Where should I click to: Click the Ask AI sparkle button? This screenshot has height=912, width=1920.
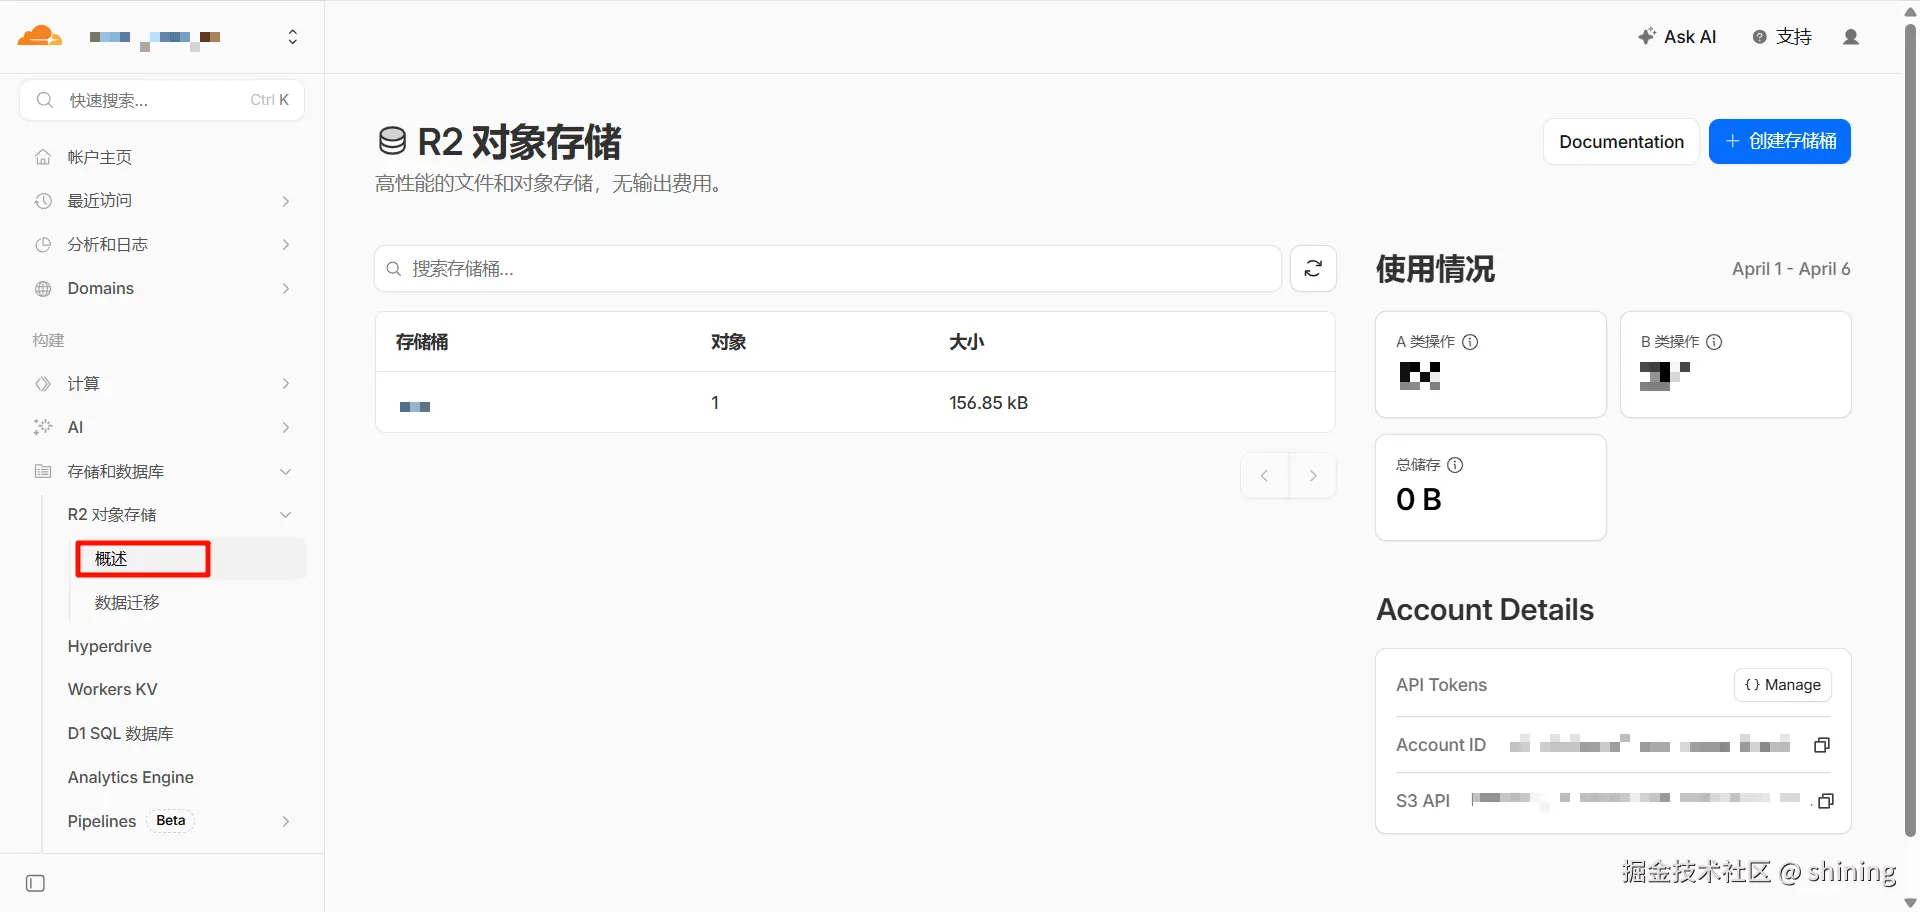coord(1677,37)
